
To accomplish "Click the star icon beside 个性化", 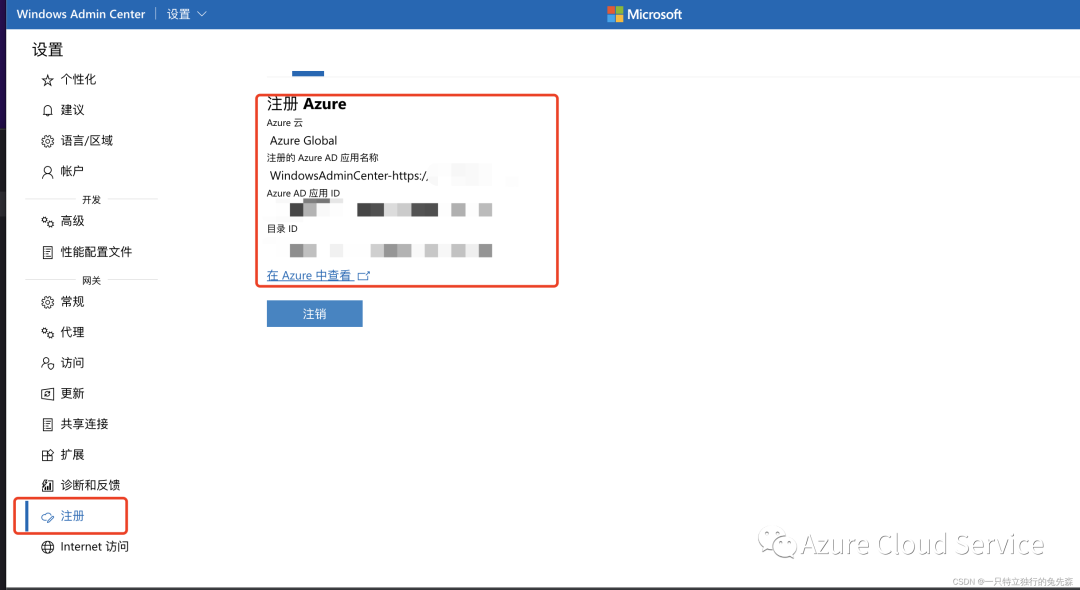I will click(x=48, y=81).
